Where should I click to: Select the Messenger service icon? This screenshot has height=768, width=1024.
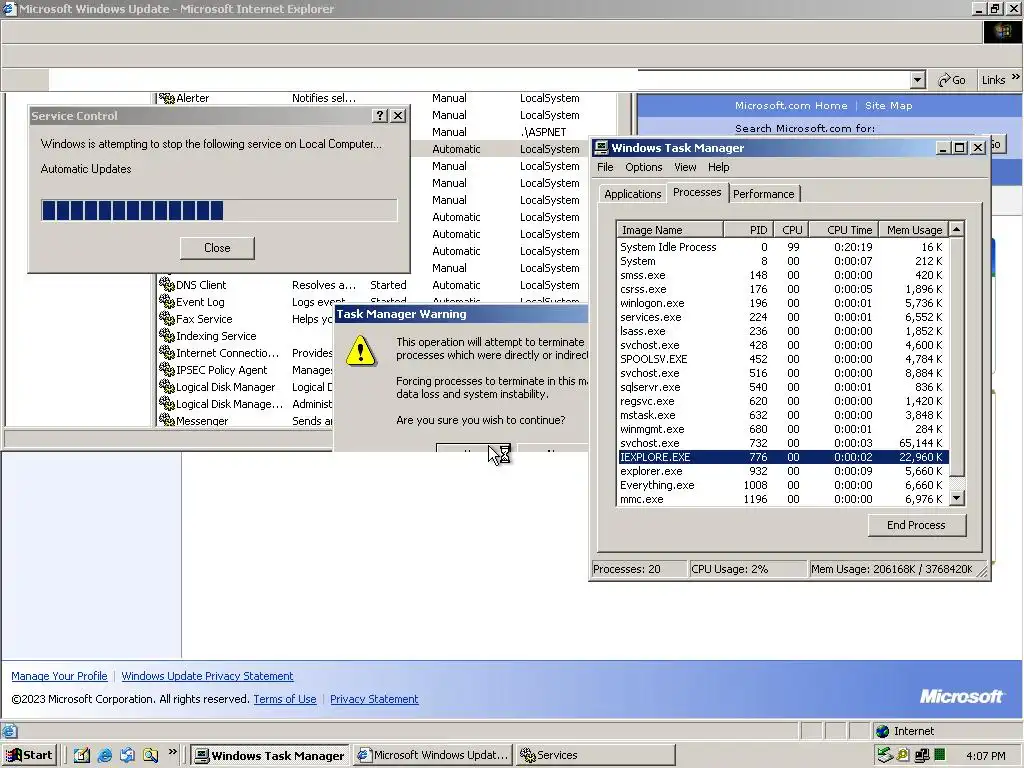click(x=167, y=421)
